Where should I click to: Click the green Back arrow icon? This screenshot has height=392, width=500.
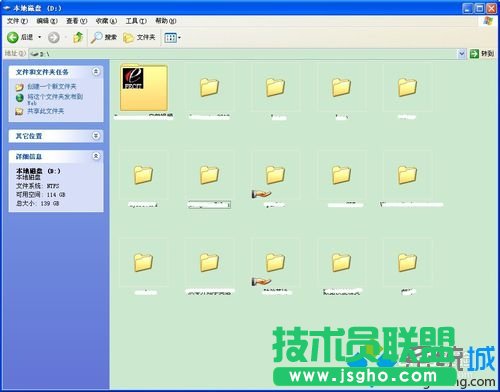(x=13, y=37)
